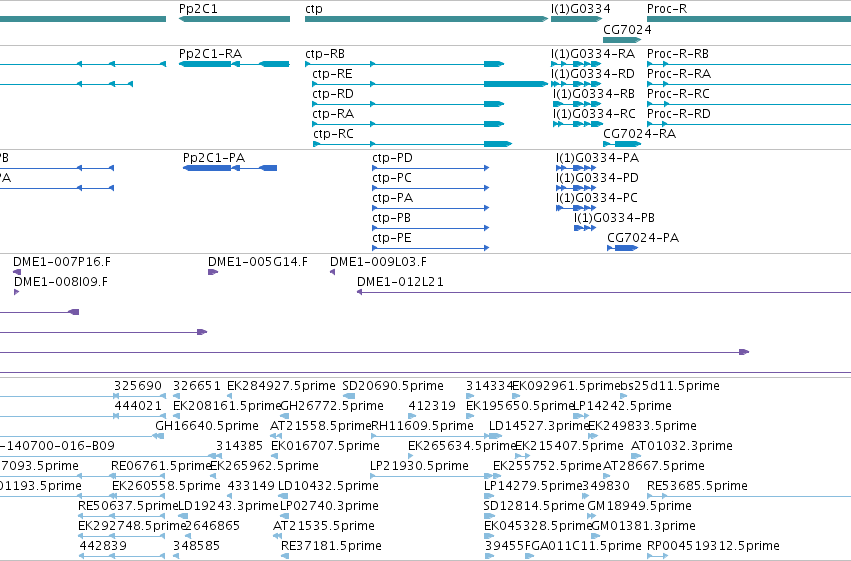Select the Proc-R-RA transcript

(x=749, y=84)
